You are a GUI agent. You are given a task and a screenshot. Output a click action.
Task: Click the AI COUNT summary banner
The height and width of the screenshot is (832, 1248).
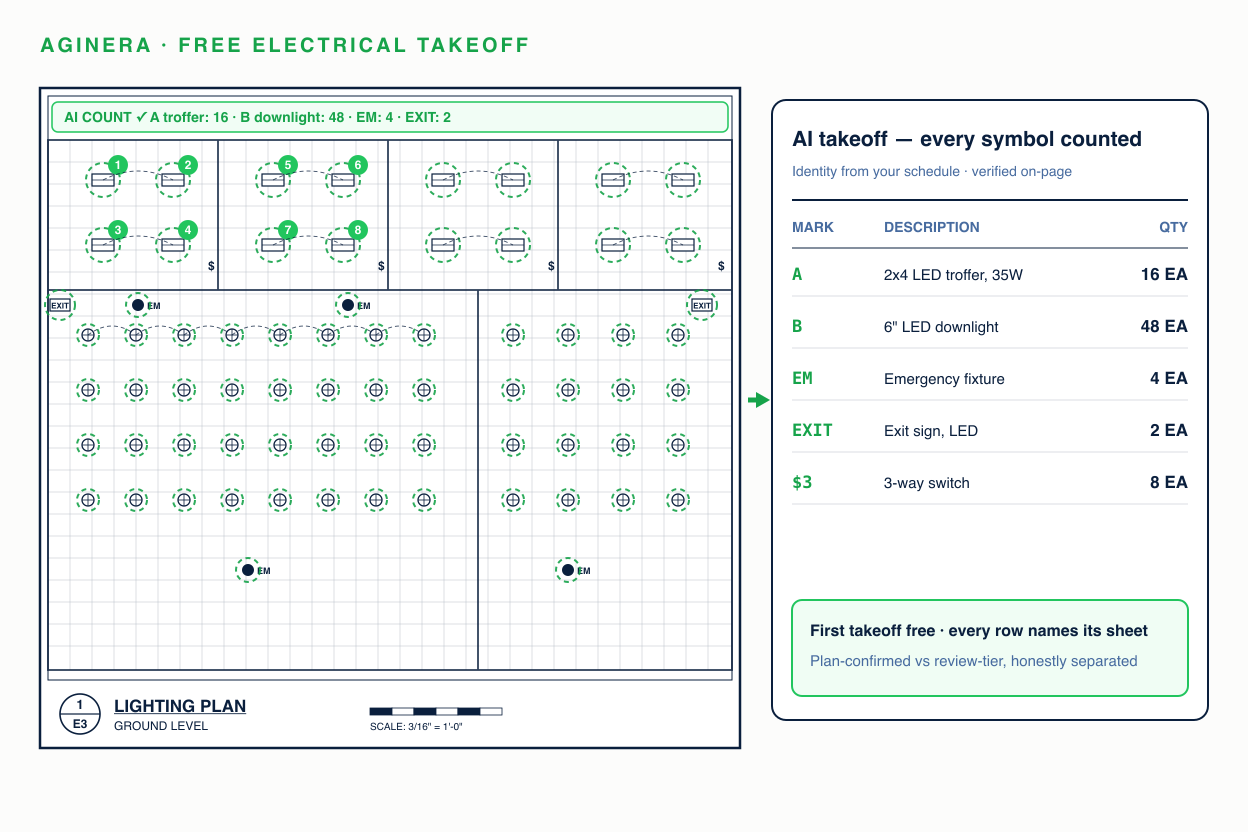[390, 117]
